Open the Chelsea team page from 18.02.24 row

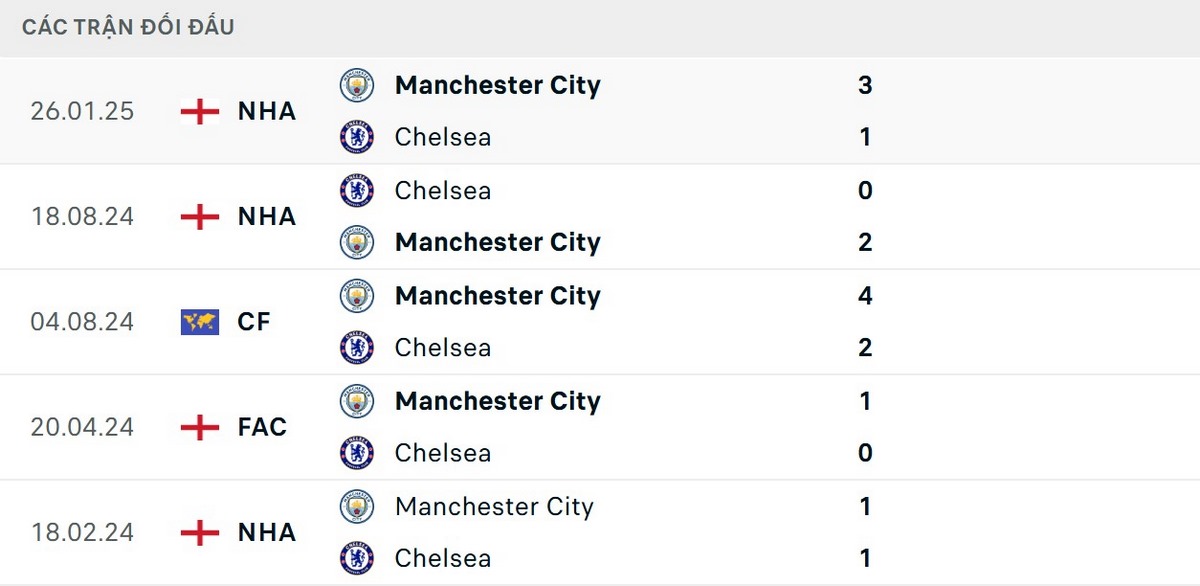point(442,558)
